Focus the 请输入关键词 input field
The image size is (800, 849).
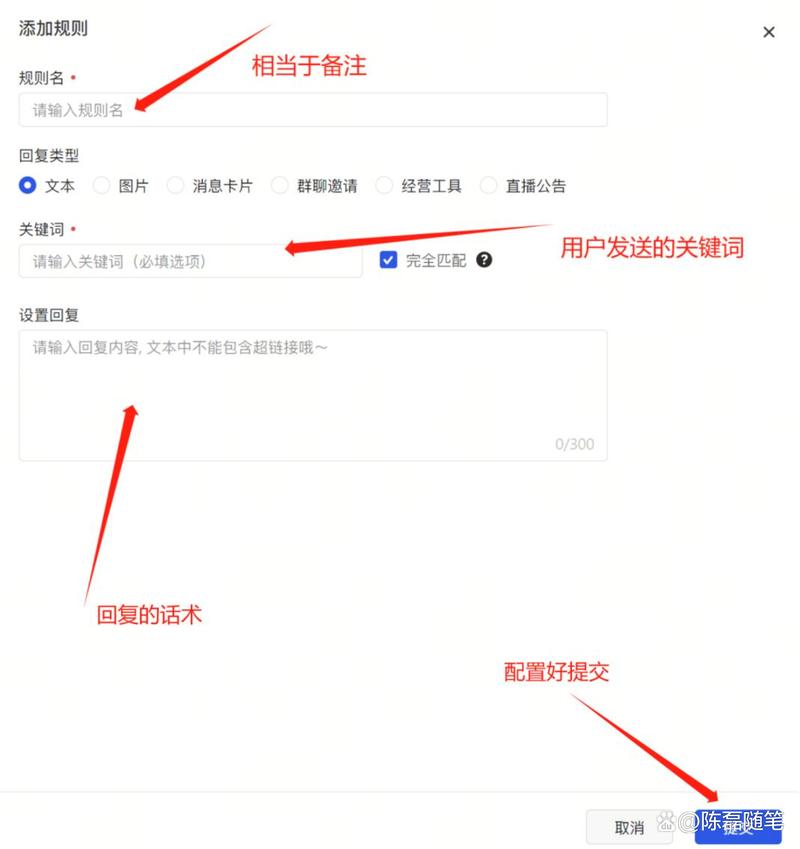[191, 261]
